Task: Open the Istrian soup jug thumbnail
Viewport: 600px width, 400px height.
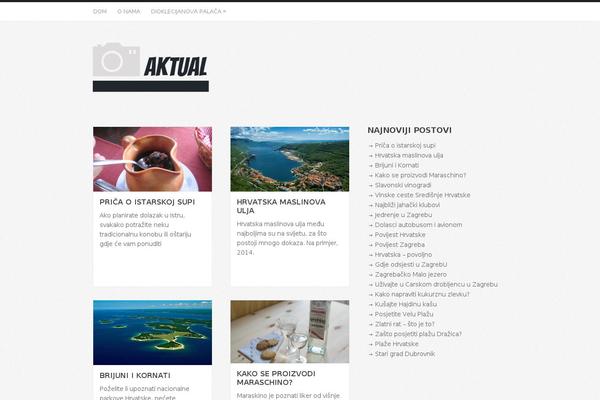Action: click(x=152, y=159)
